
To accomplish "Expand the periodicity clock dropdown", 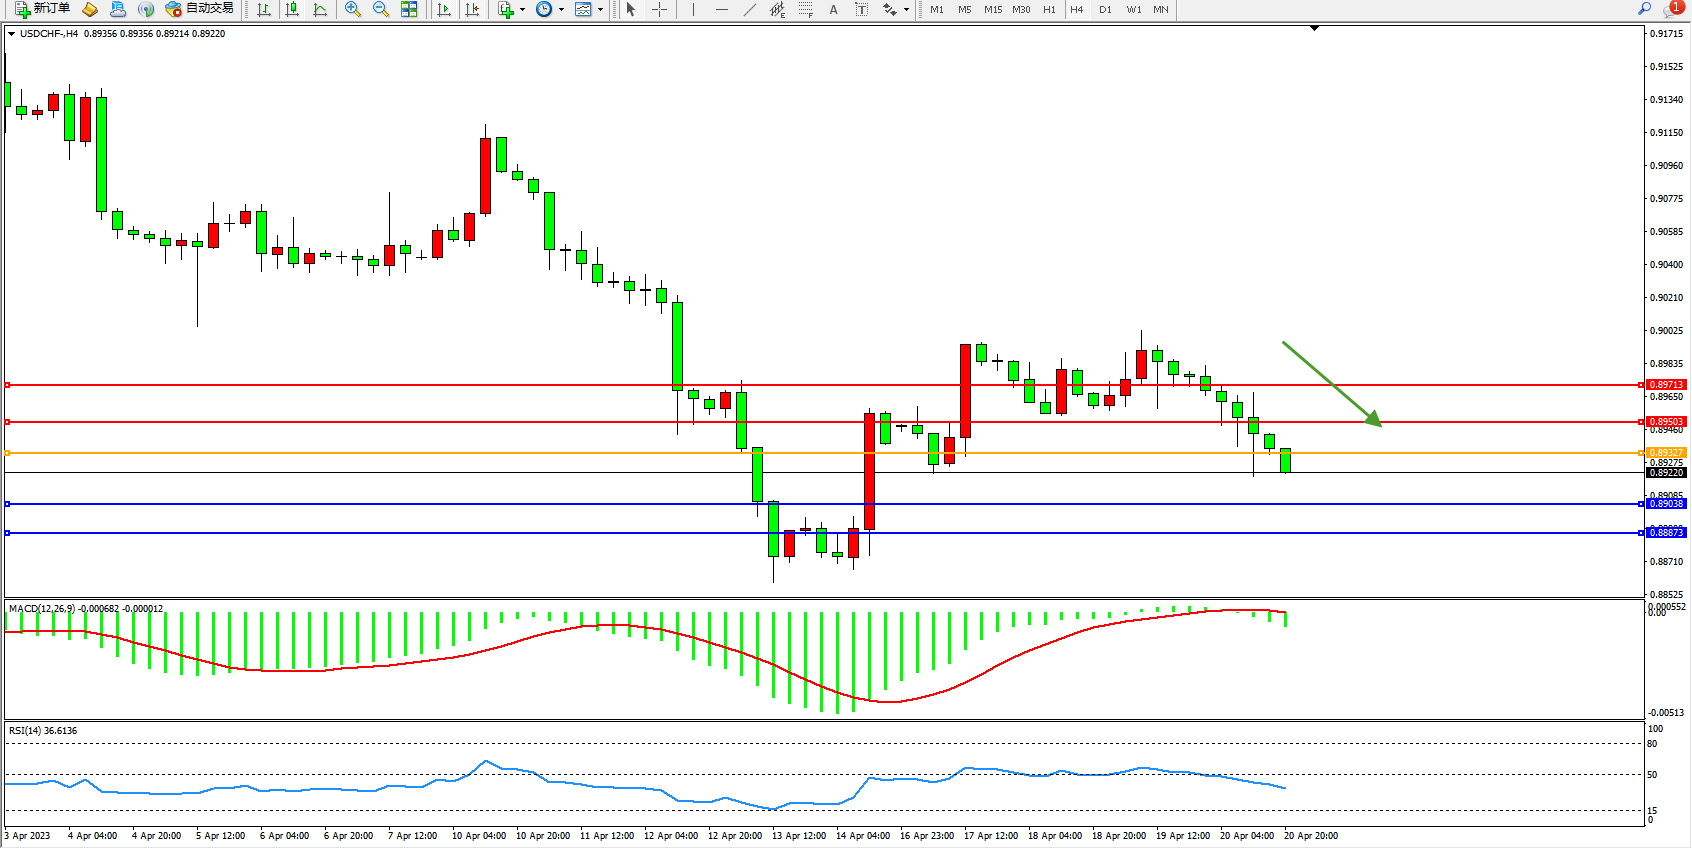I will click(561, 9).
